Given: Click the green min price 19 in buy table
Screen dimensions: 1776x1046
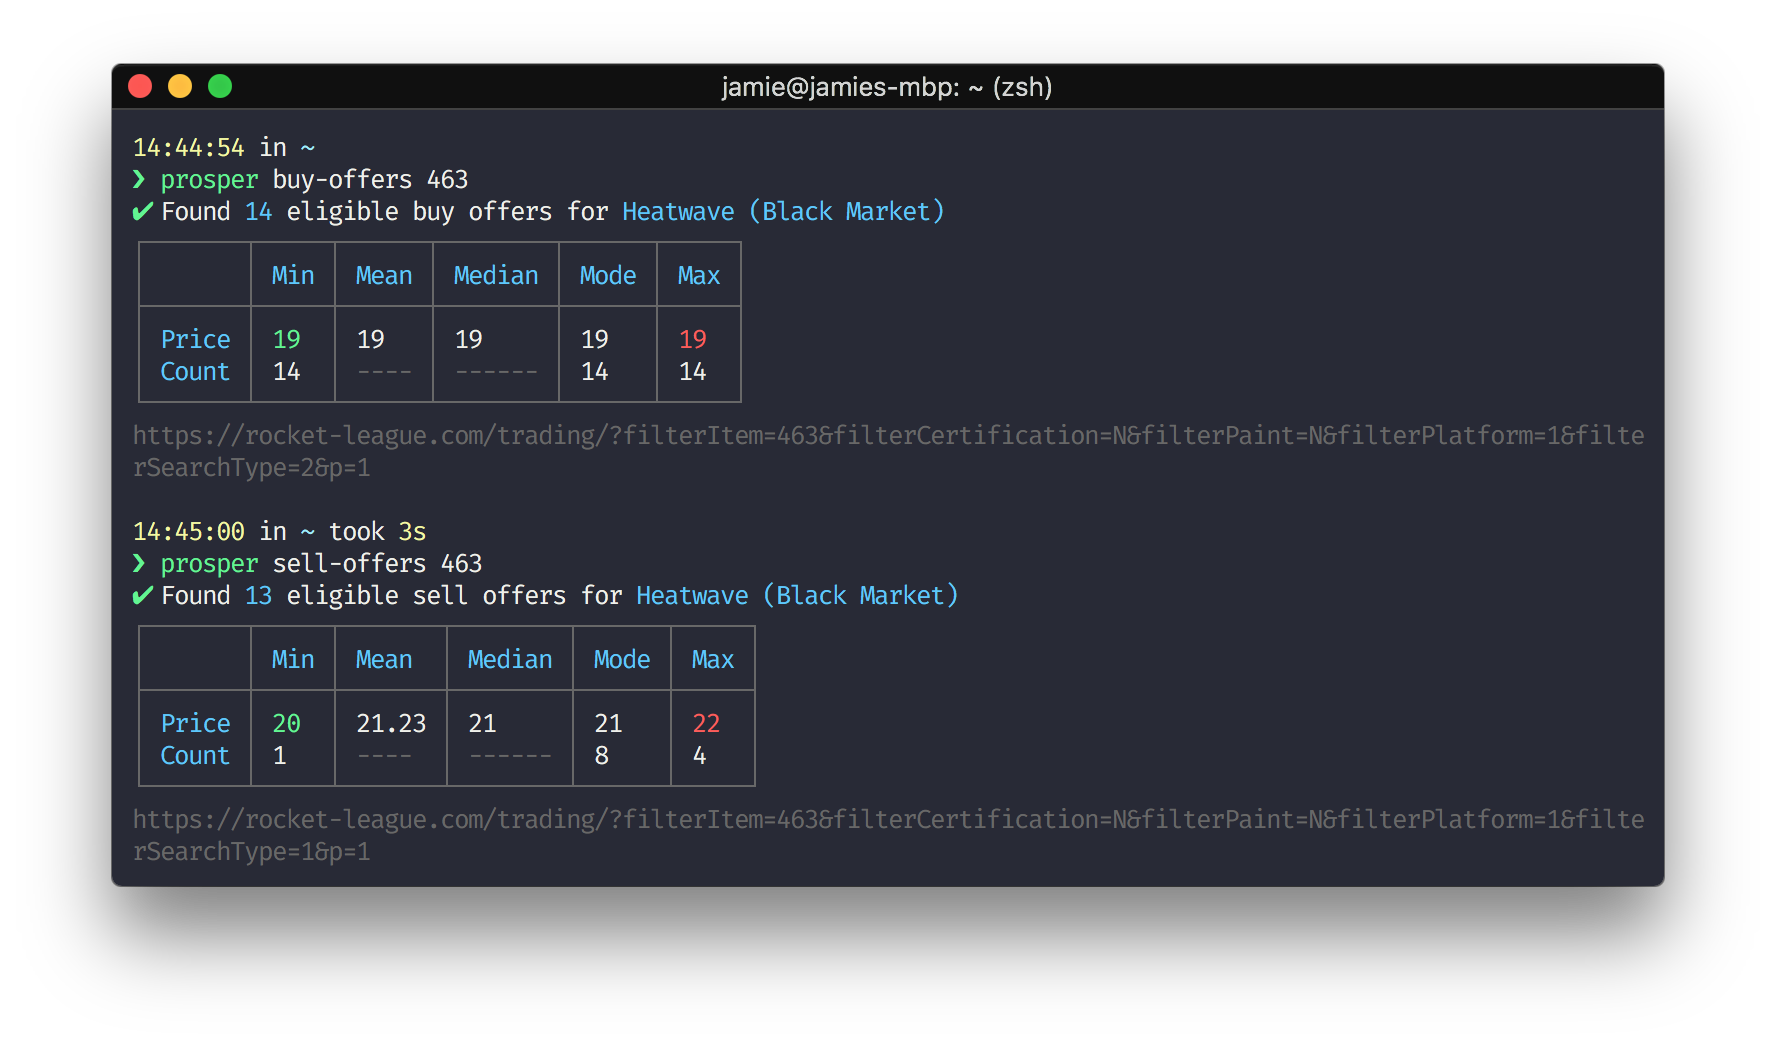Looking at the screenshot, I should point(287,339).
